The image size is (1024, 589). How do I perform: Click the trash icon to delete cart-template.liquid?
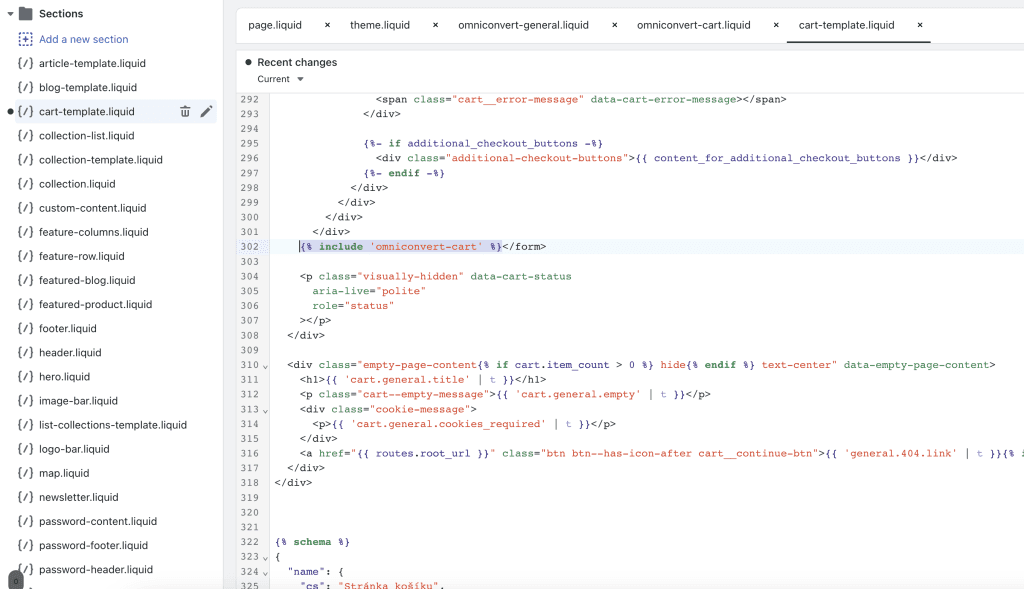coord(185,111)
